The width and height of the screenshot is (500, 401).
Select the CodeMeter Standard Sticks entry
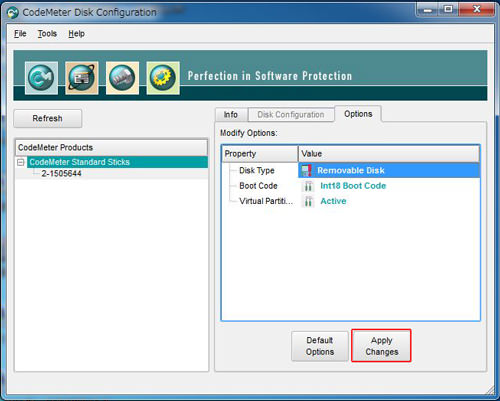[x=79, y=162]
